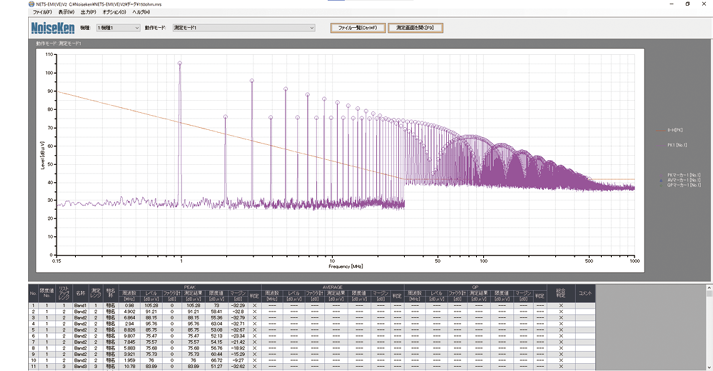Click the PEAK column group header
713x371 pixels.
point(190,287)
